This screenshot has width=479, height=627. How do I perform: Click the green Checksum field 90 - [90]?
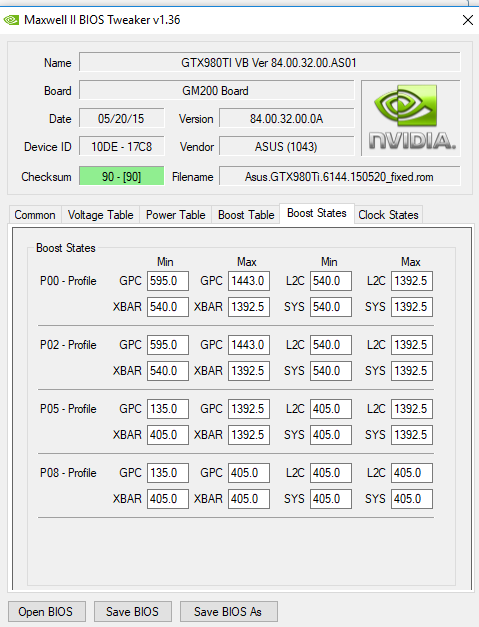122,176
